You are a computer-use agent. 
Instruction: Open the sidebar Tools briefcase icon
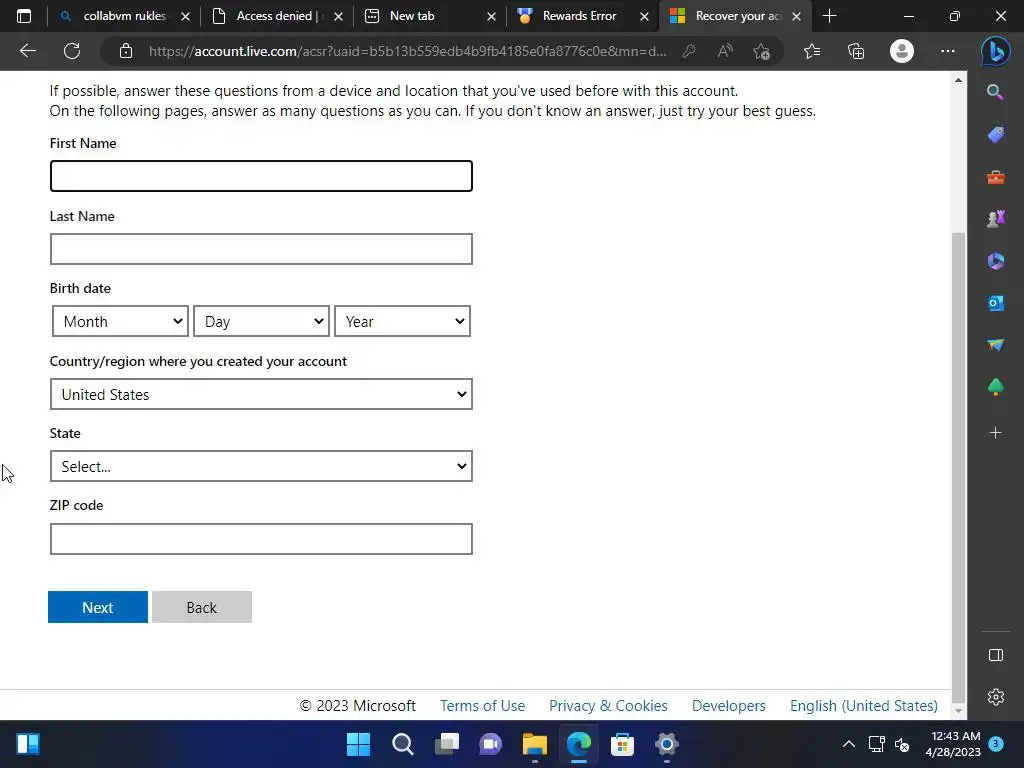tap(995, 177)
